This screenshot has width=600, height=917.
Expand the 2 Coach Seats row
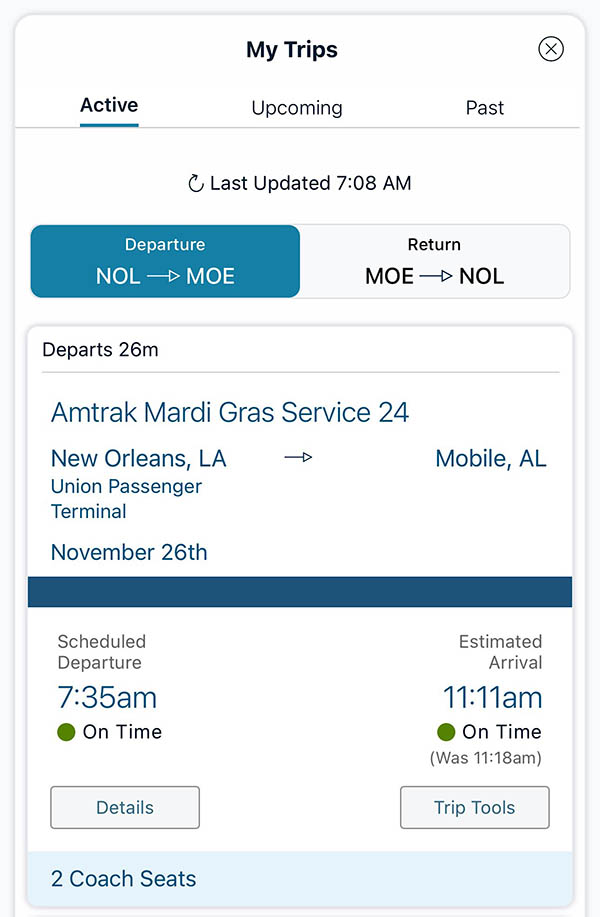click(122, 879)
